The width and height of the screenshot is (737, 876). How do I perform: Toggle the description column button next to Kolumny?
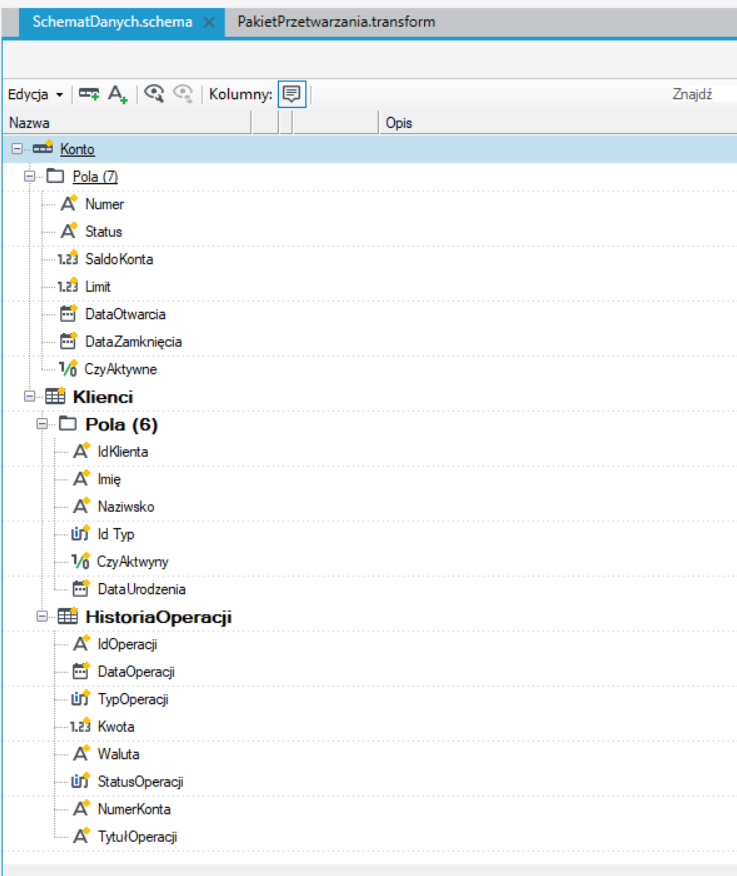292,94
